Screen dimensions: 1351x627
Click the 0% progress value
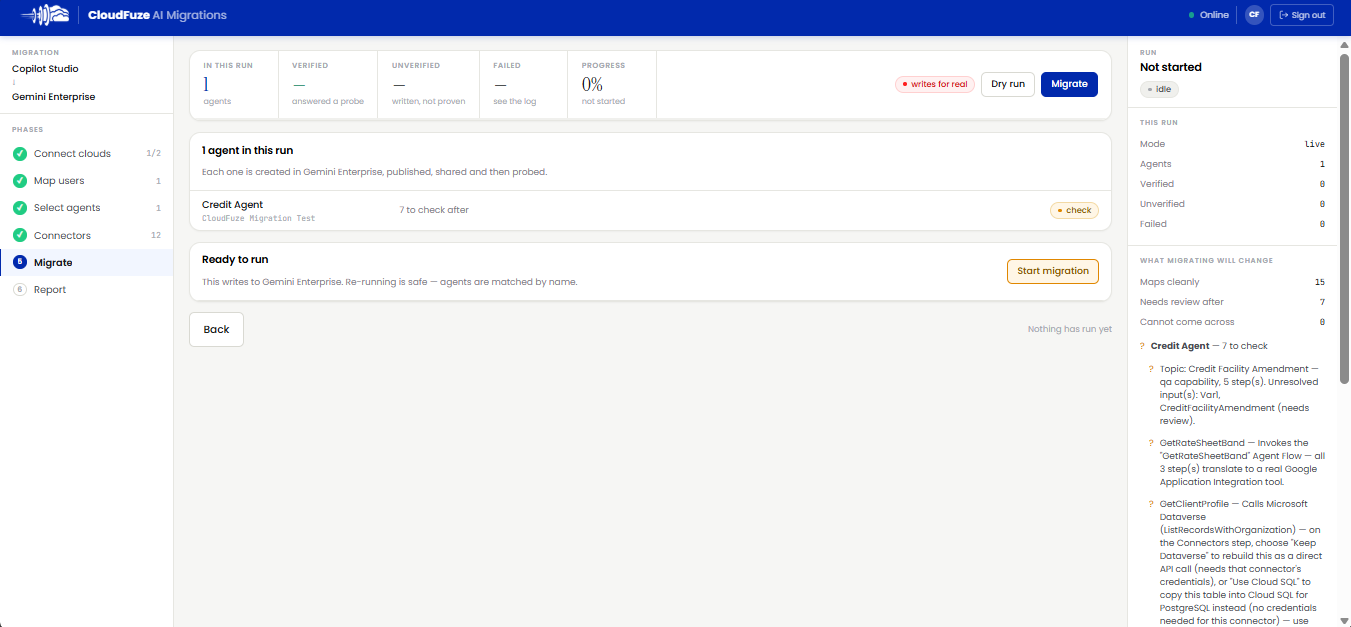(x=592, y=85)
